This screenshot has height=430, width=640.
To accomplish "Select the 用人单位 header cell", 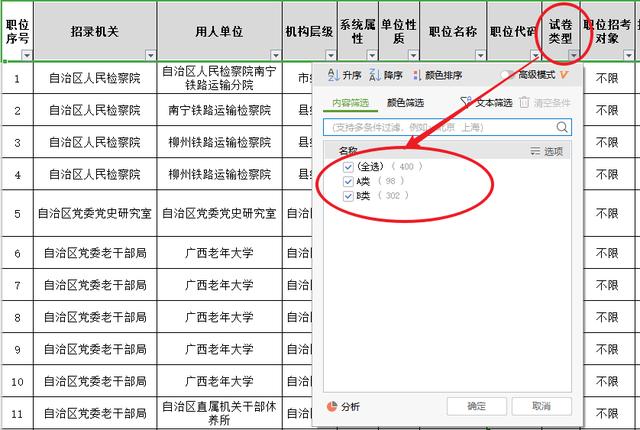I will [x=220, y=31].
